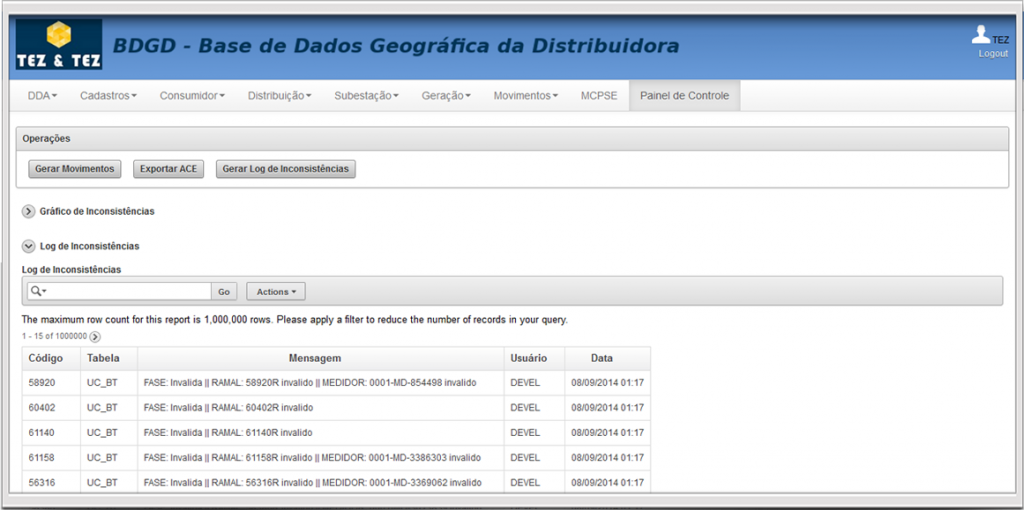
Task: Open the DDA menu
Action: [x=42, y=95]
